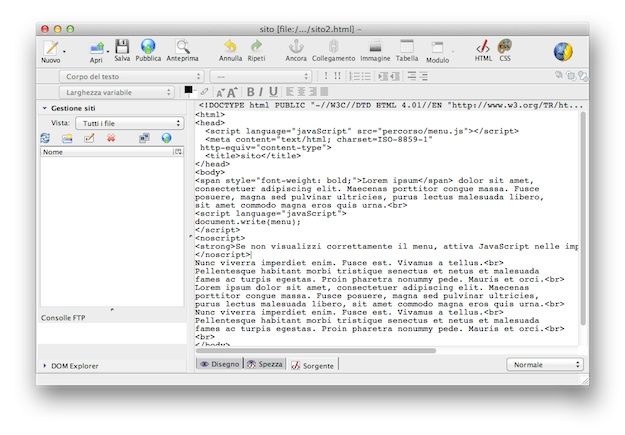This screenshot has width=625, height=435.
Task: Click the black foreground color swatch
Action: [x=189, y=90]
